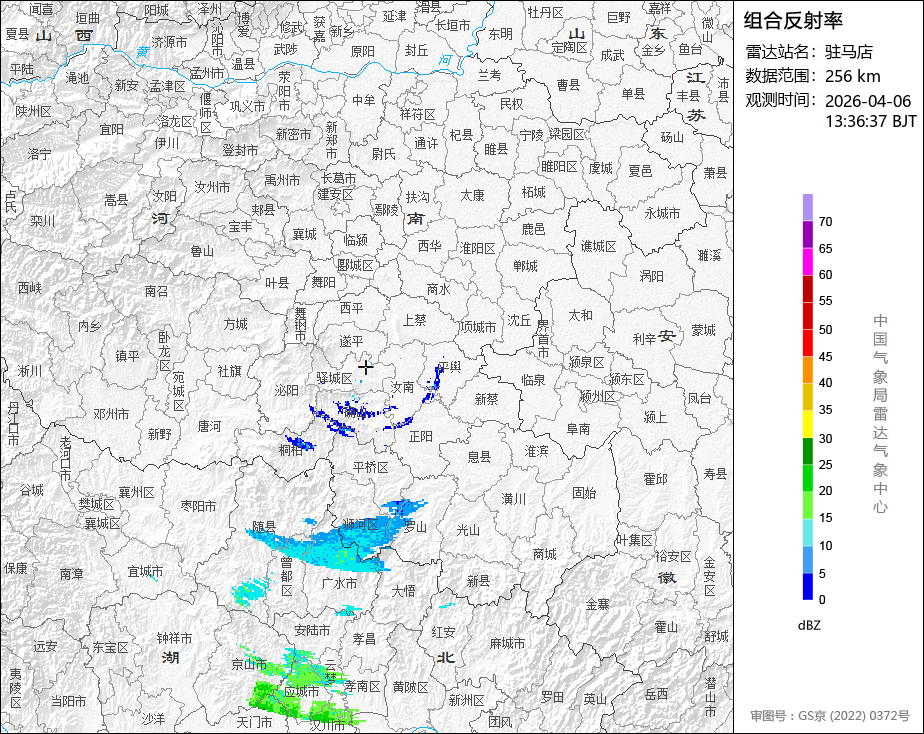Click the station name value 驻马店
The width and height of the screenshot is (924, 734).
click(x=849, y=52)
